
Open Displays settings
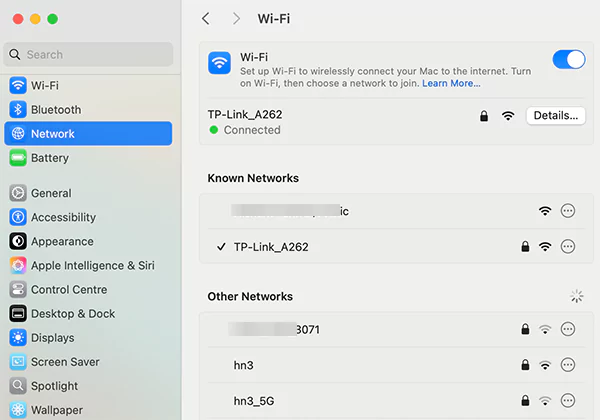(88, 338)
